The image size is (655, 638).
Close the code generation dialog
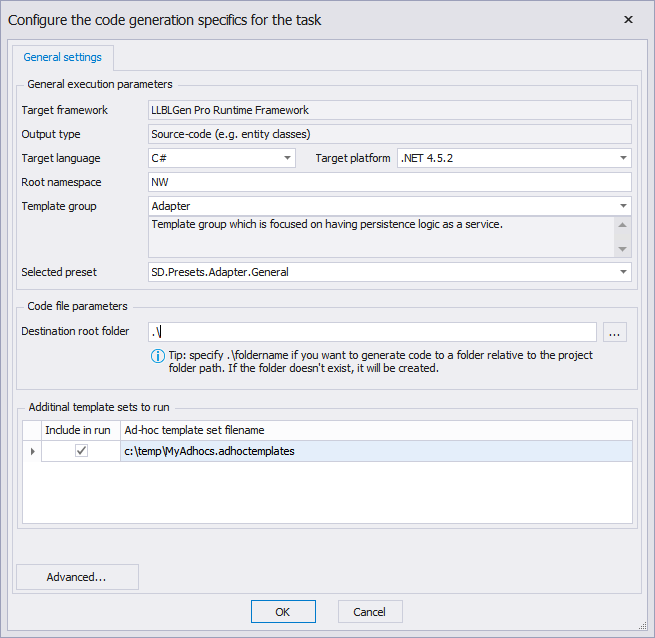pyautogui.click(x=628, y=20)
